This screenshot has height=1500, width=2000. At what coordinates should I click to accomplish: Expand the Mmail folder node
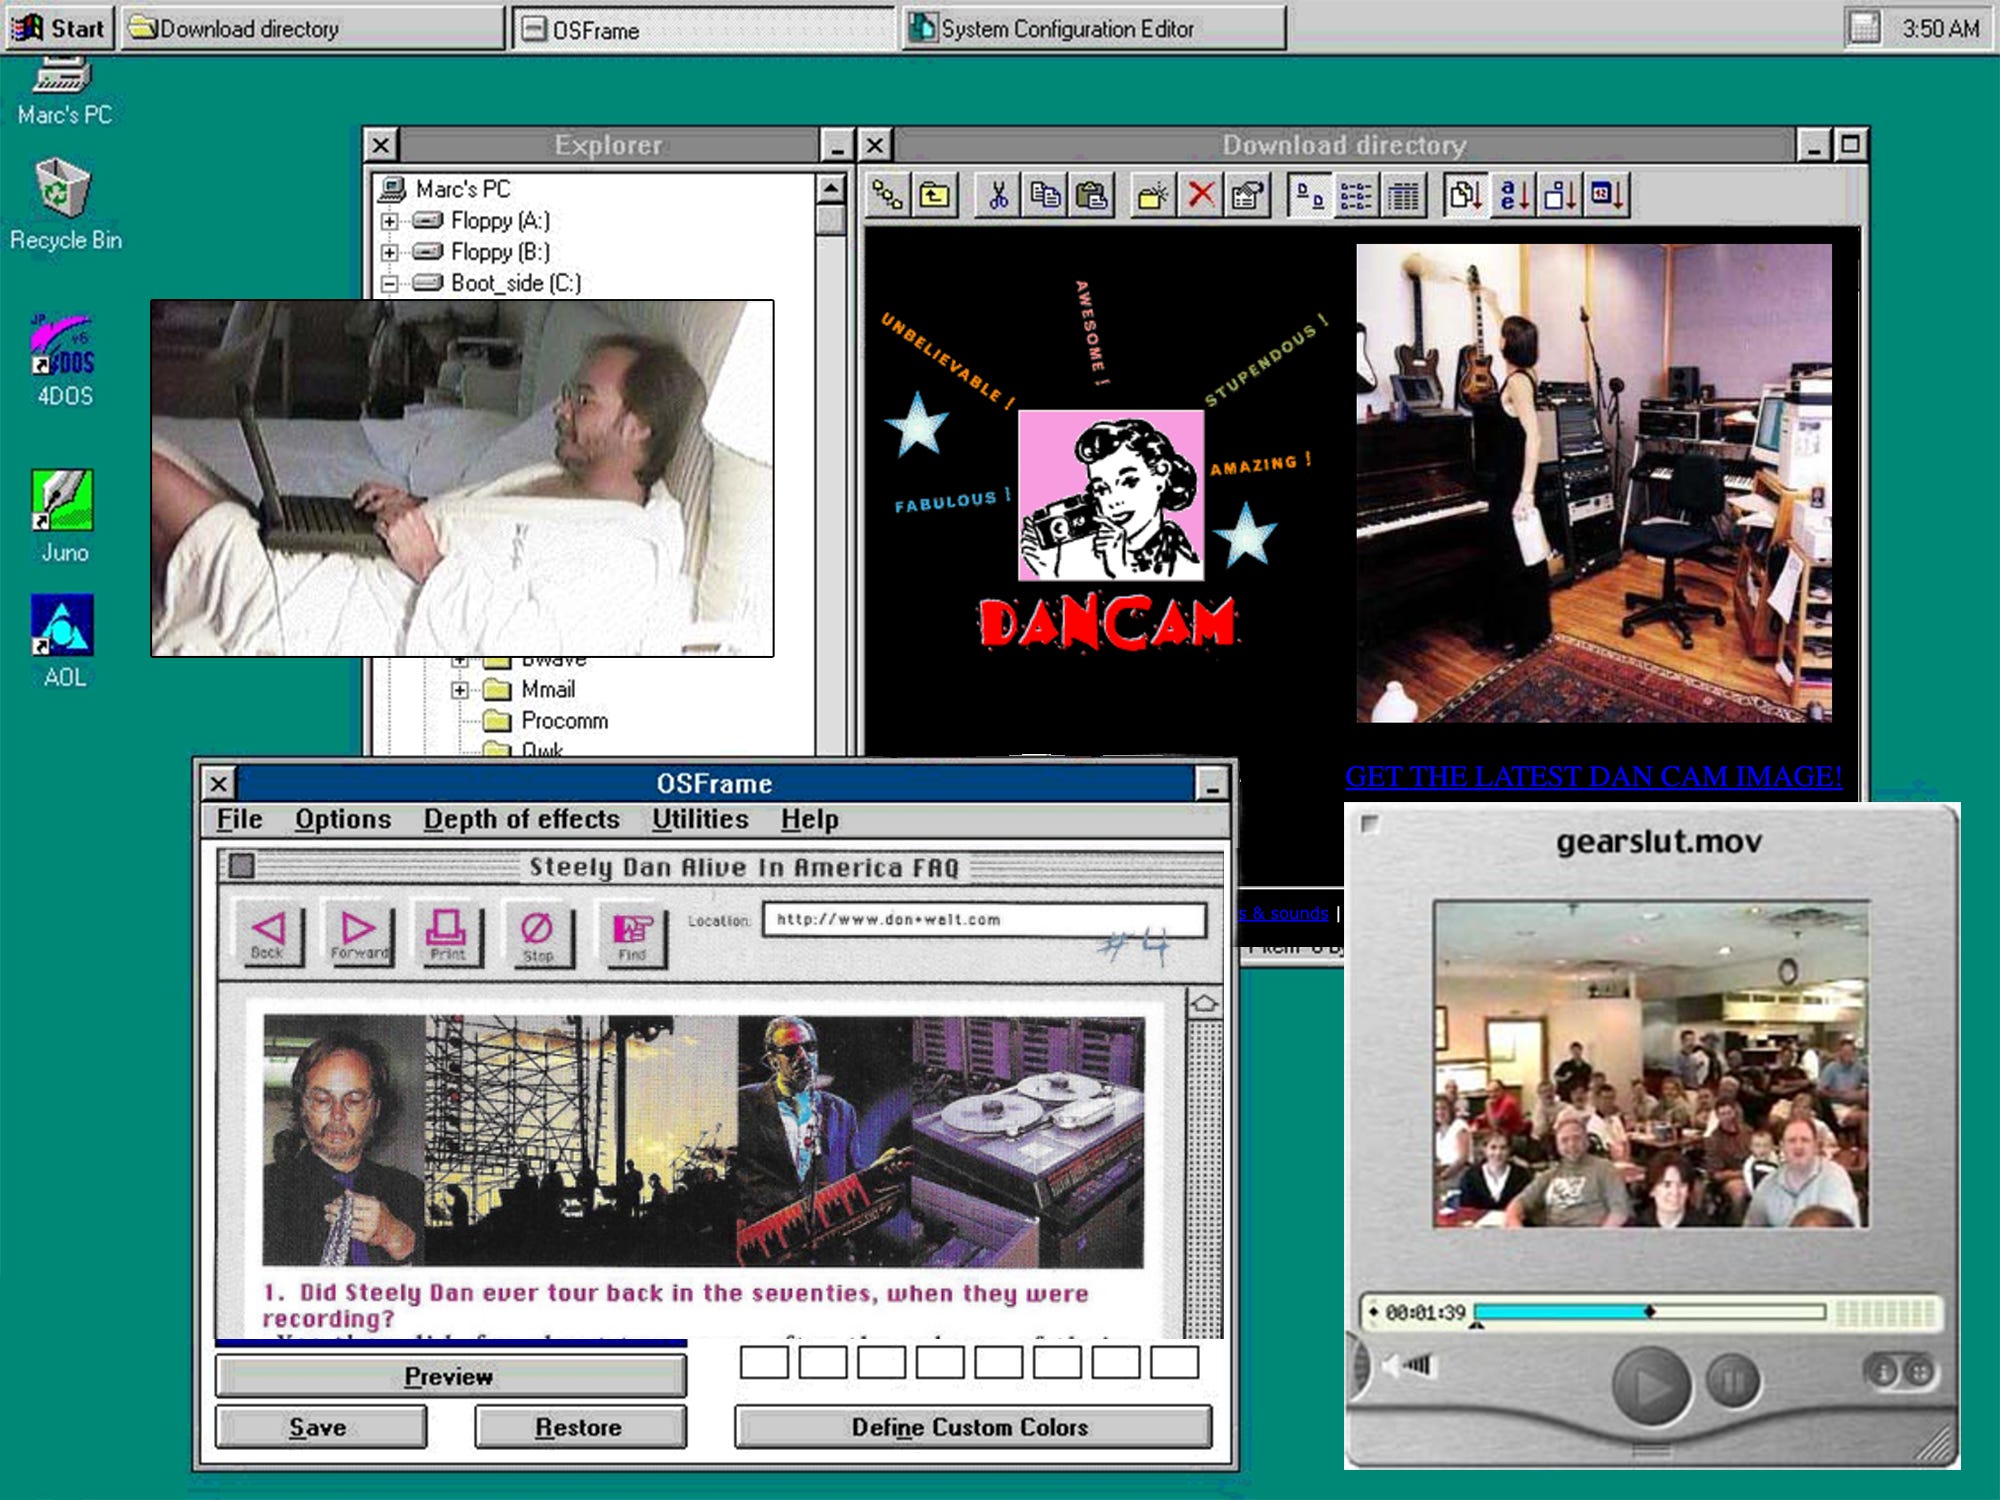coord(459,690)
